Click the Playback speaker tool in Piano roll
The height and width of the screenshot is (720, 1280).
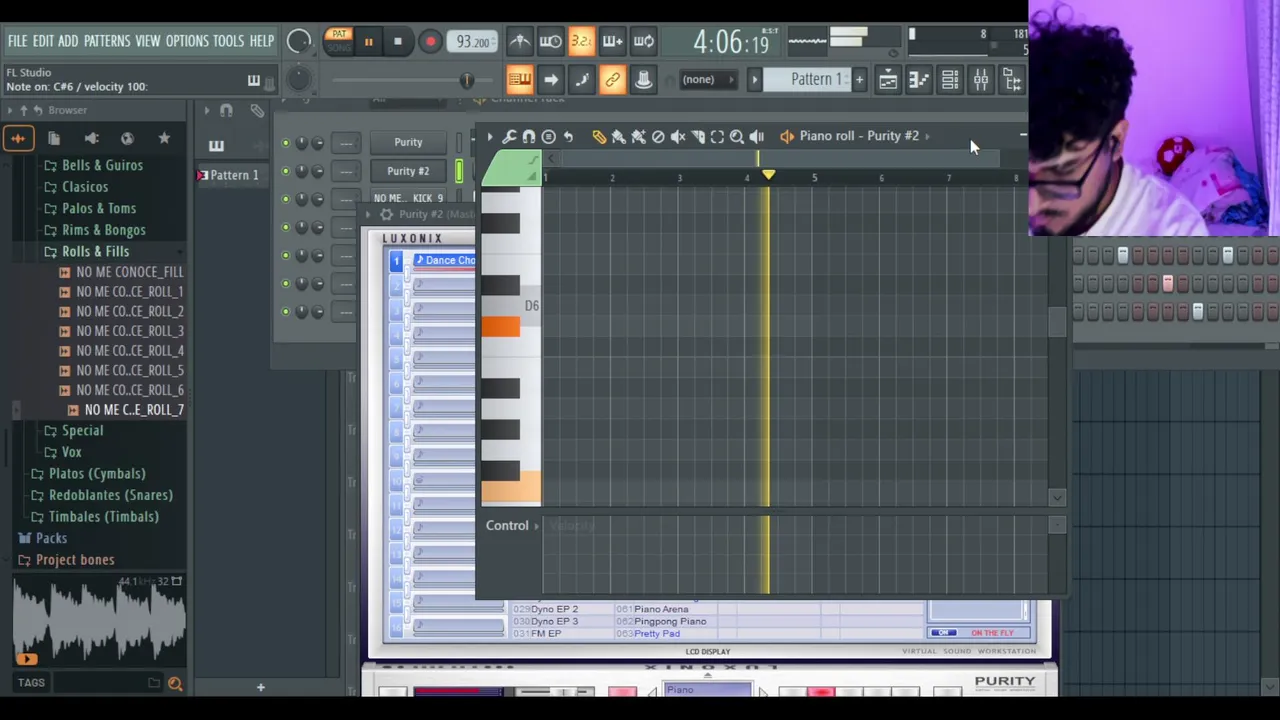[757, 136]
